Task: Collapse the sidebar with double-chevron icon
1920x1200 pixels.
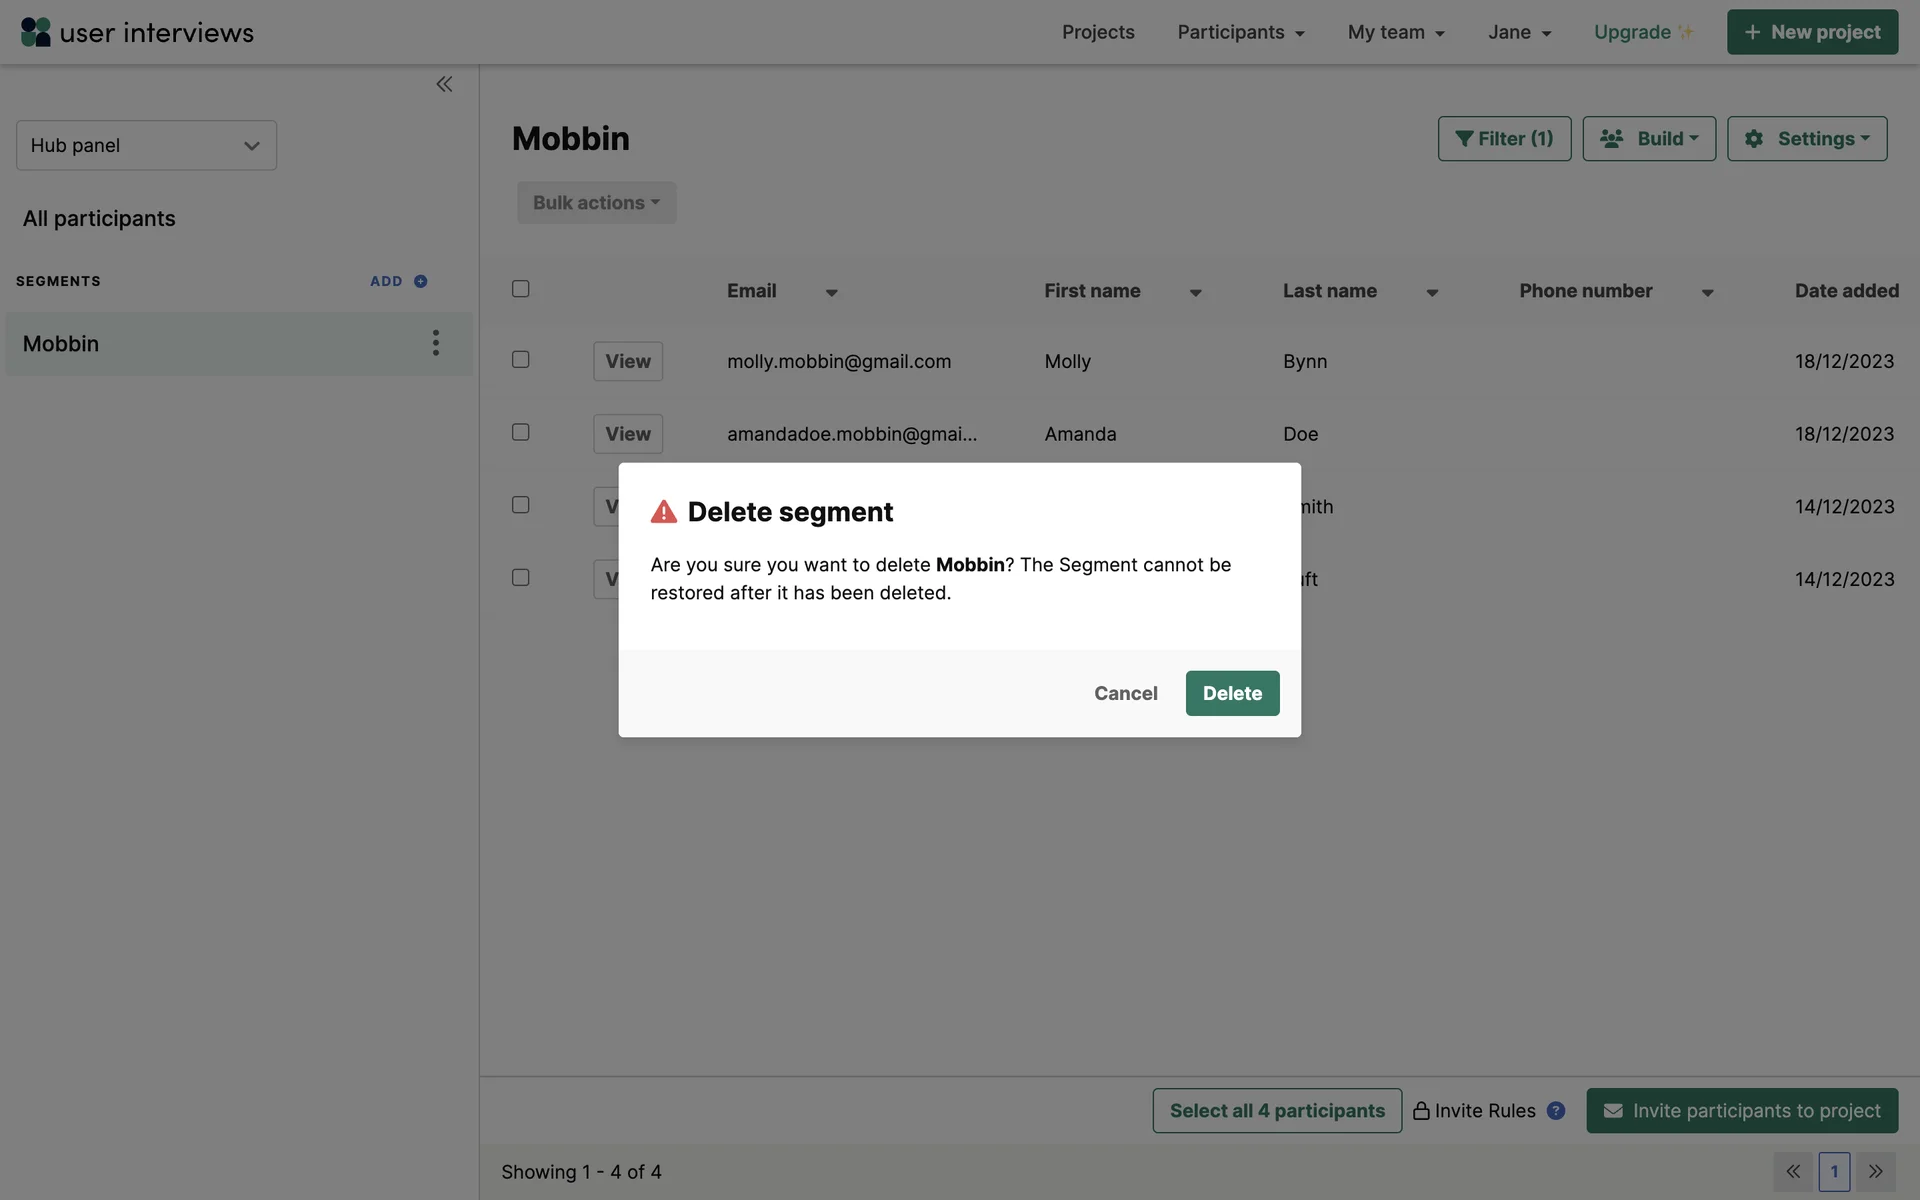Action: coord(444,84)
